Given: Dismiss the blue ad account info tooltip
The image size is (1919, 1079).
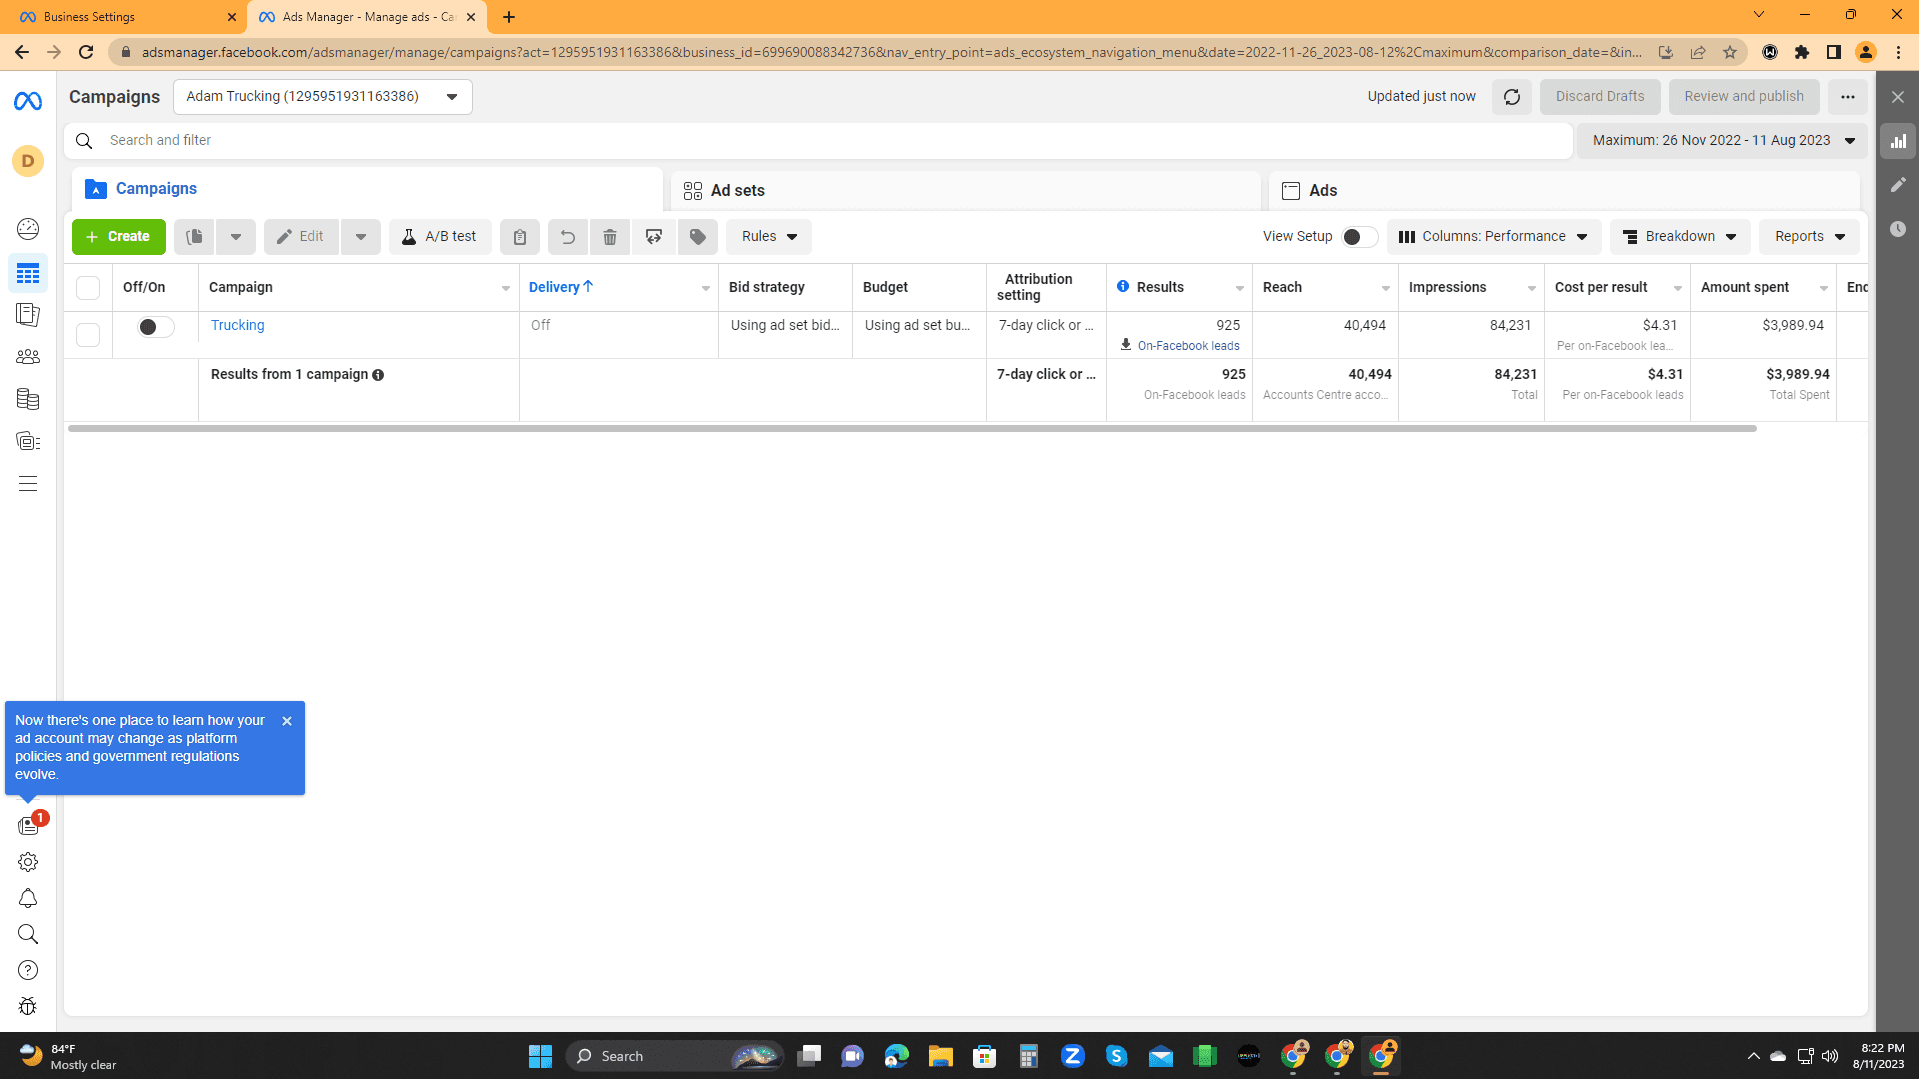Looking at the screenshot, I should pyautogui.click(x=287, y=721).
